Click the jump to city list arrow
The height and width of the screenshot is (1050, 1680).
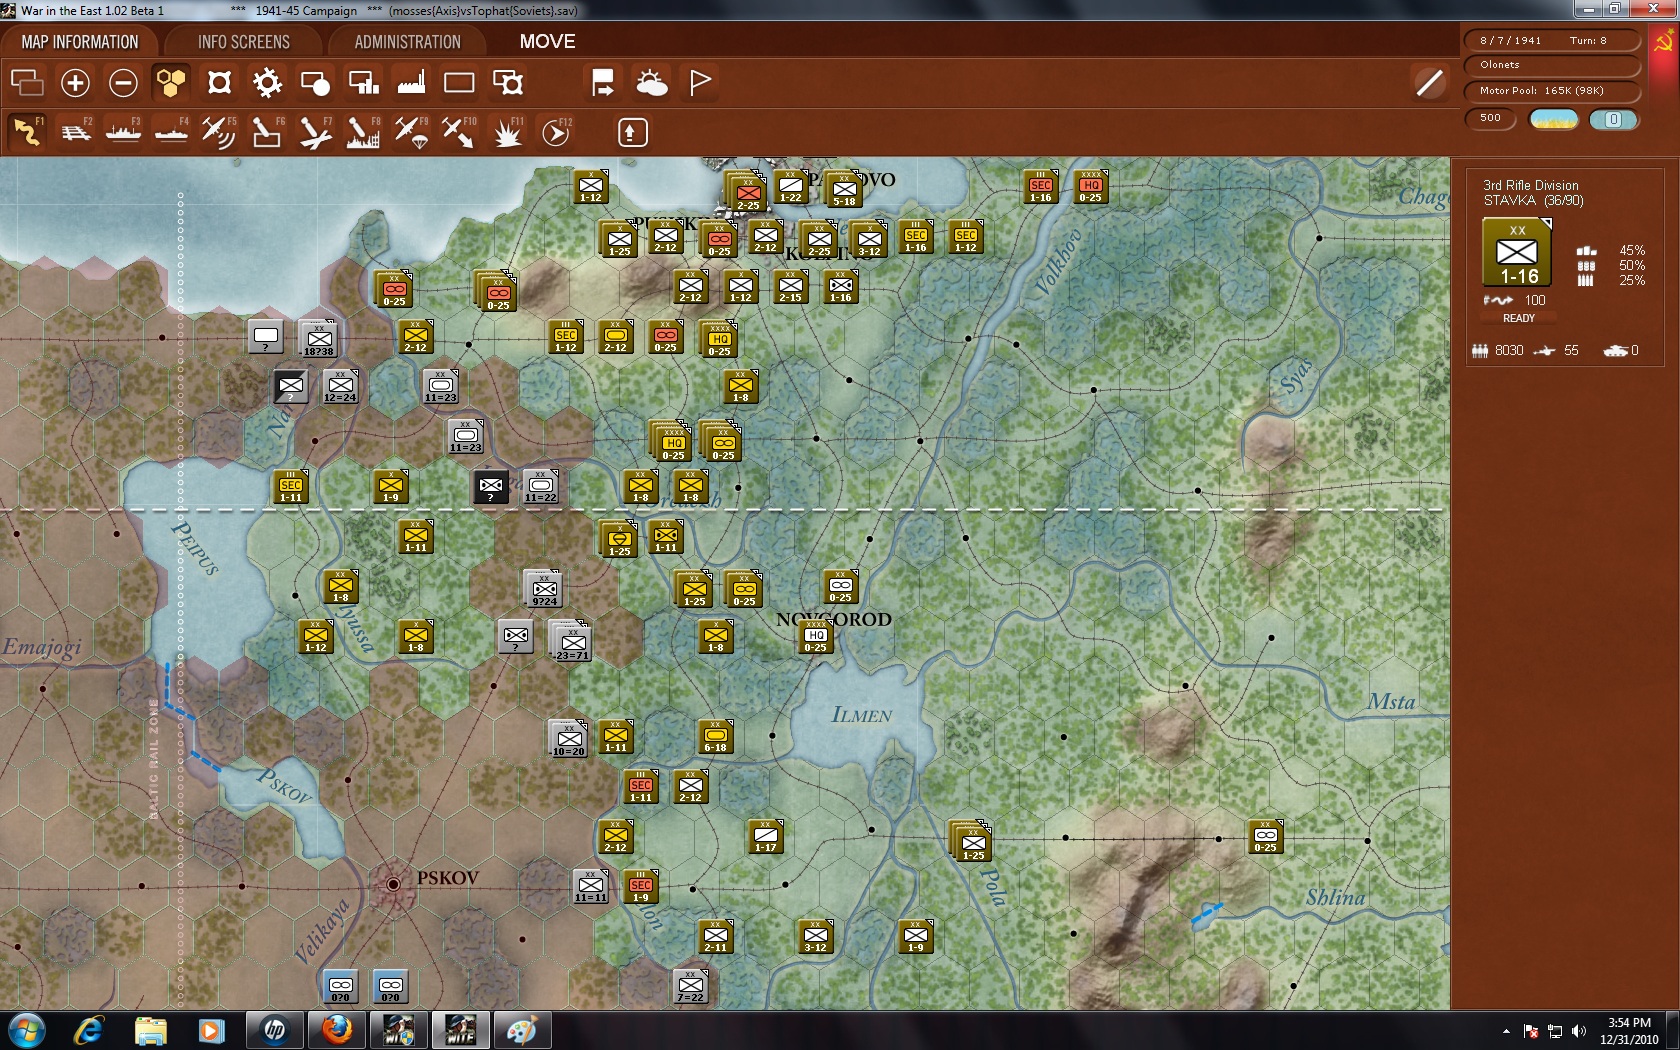coord(602,82)
